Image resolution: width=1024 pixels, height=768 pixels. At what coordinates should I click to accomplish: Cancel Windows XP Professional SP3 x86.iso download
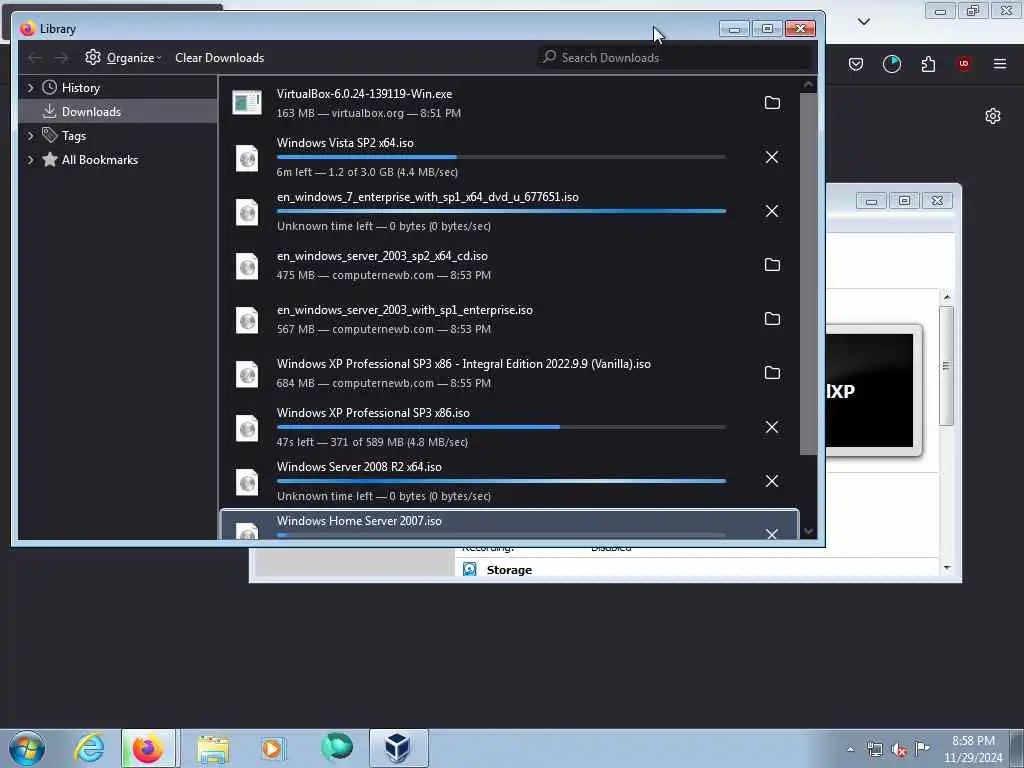(x=772, y=426)
